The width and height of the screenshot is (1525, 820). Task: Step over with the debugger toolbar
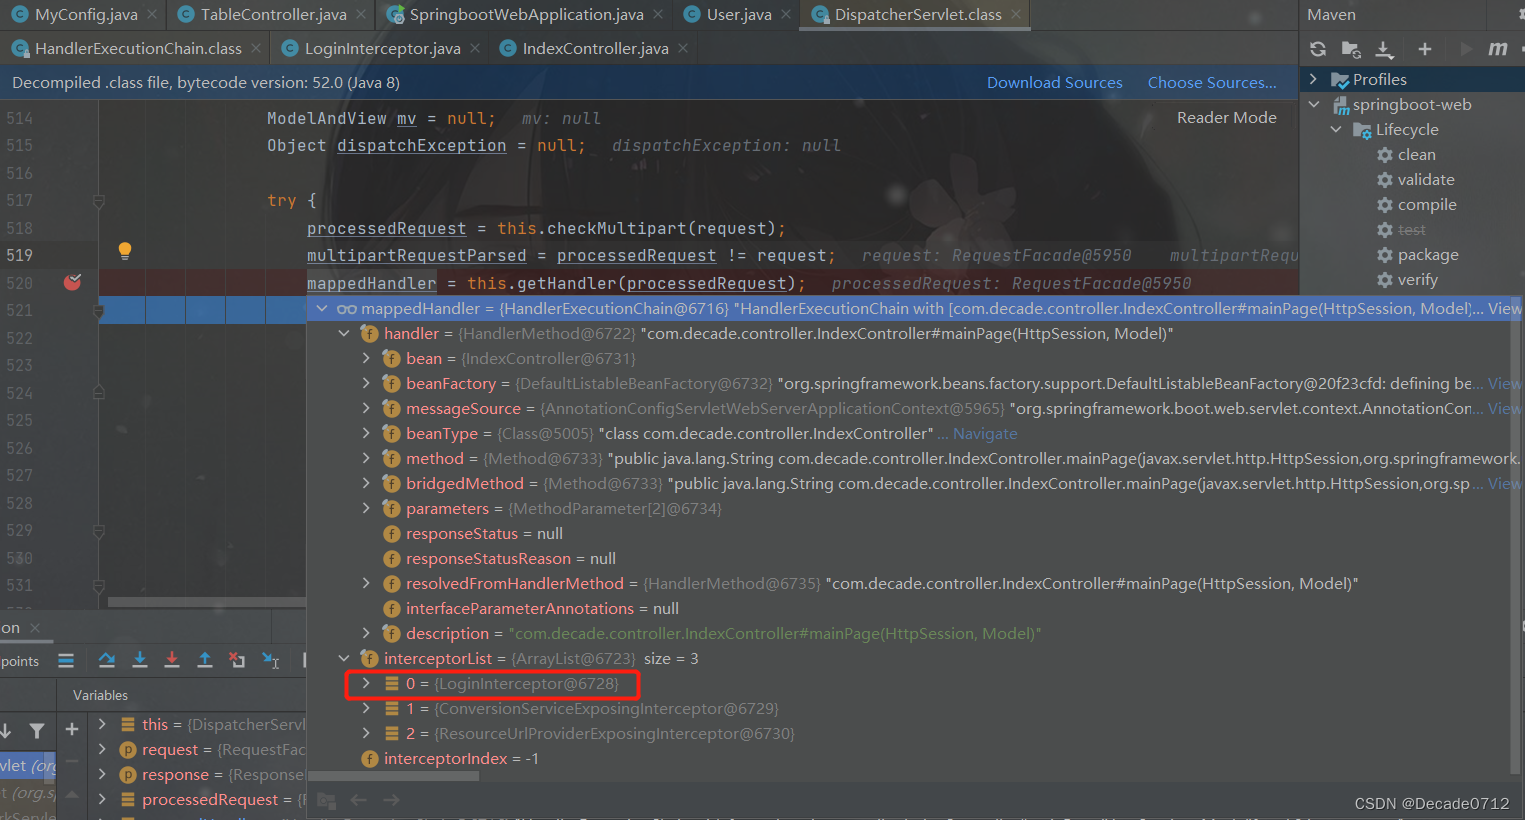tap(107, 660)
